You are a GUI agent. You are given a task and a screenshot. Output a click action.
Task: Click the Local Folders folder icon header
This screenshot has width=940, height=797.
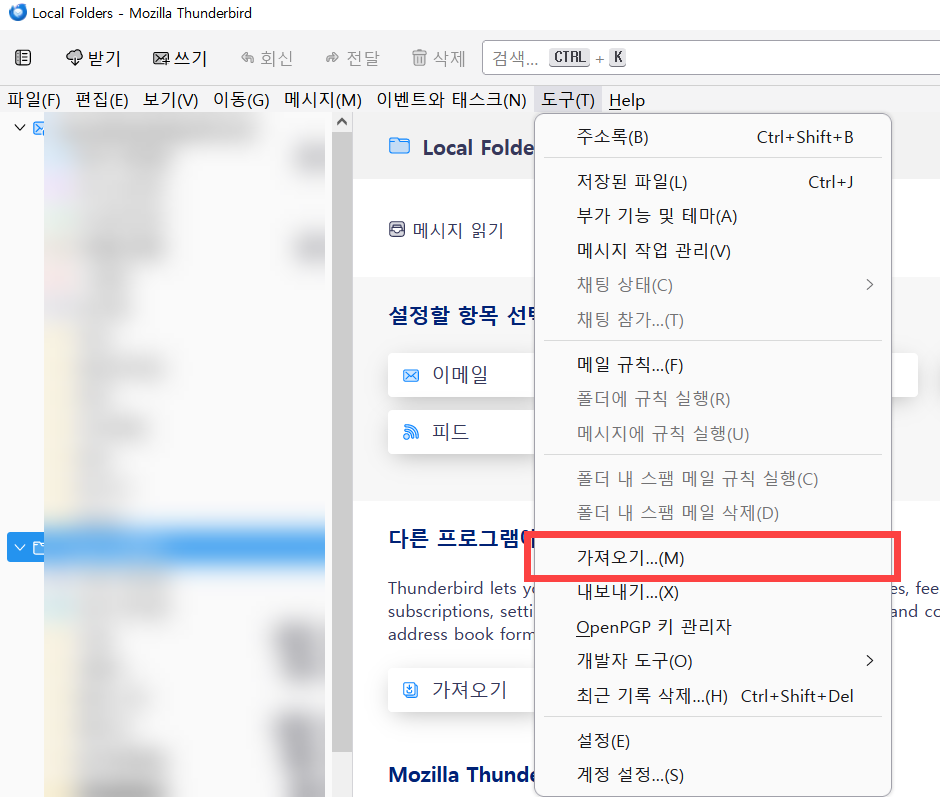(399, 146)
